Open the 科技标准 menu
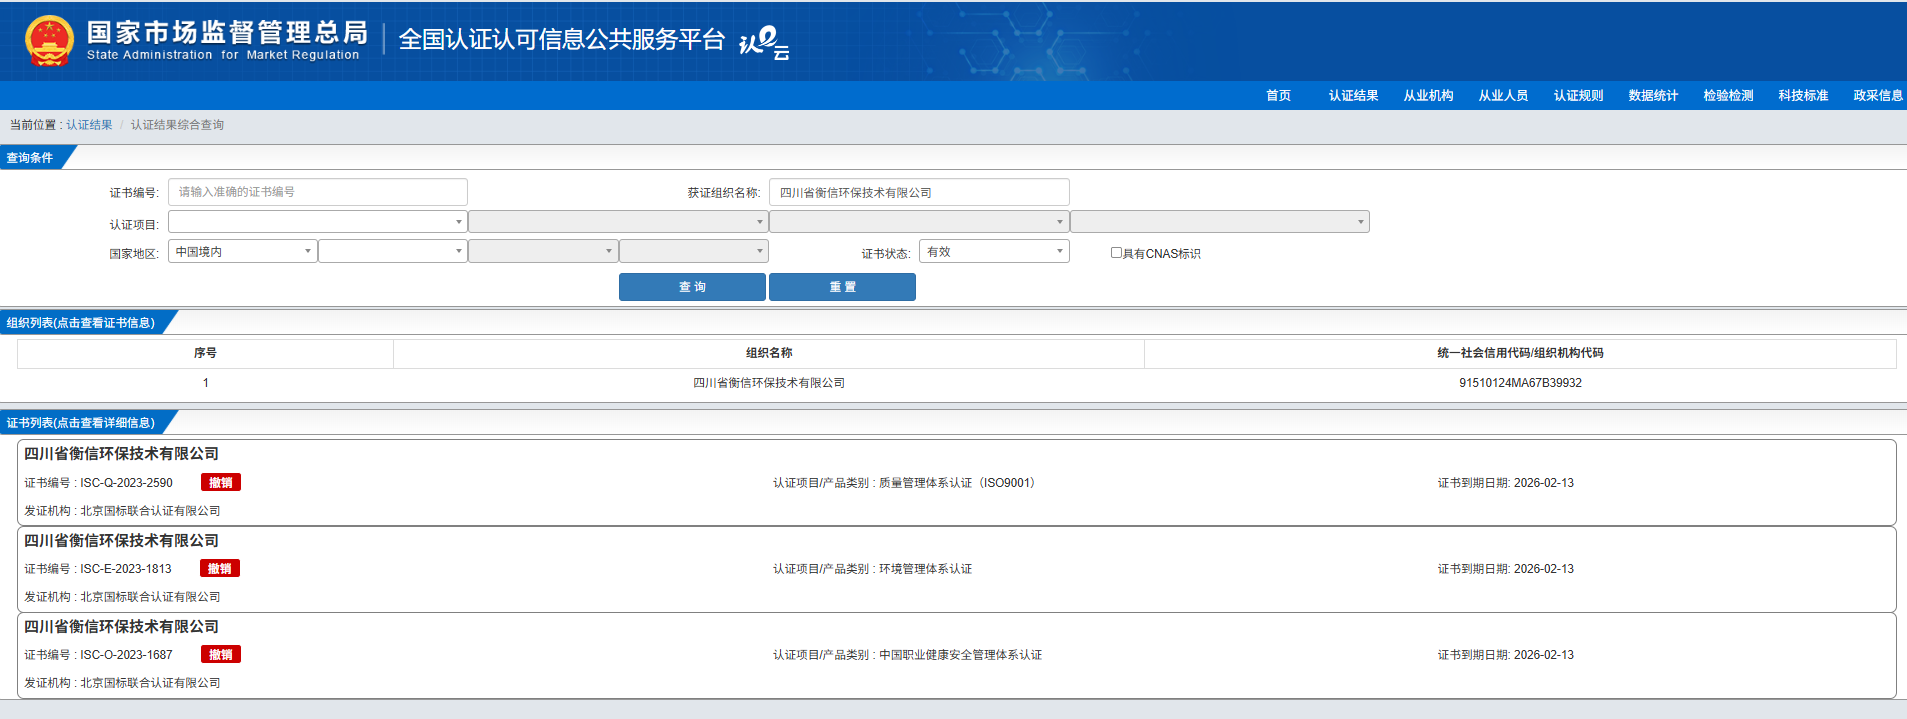Viewport: 1907px width, 719px height. point(1803,96)
